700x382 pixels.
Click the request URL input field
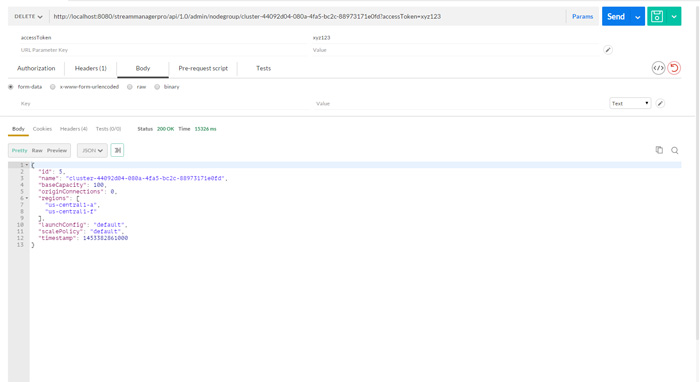pos(307,17)
